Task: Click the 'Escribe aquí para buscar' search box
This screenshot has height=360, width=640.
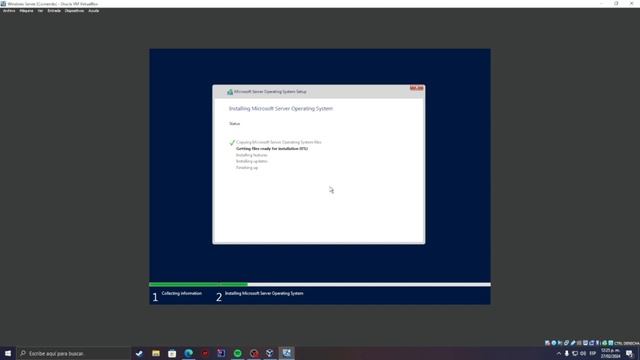Action: pos(73,353)
